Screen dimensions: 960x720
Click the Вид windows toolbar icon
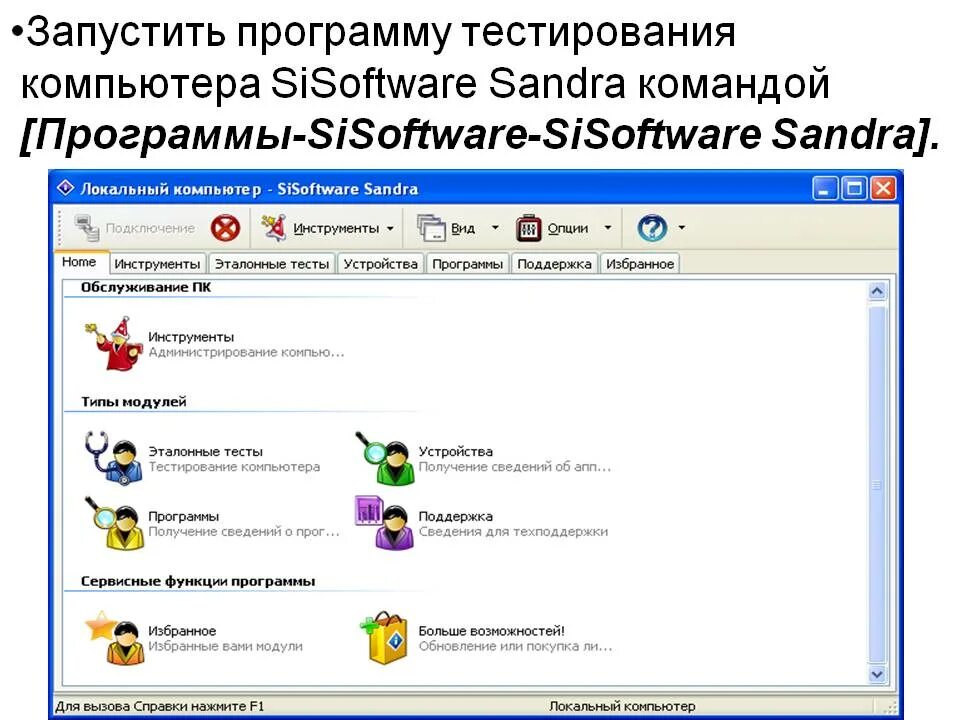click(x=431, y=228)
